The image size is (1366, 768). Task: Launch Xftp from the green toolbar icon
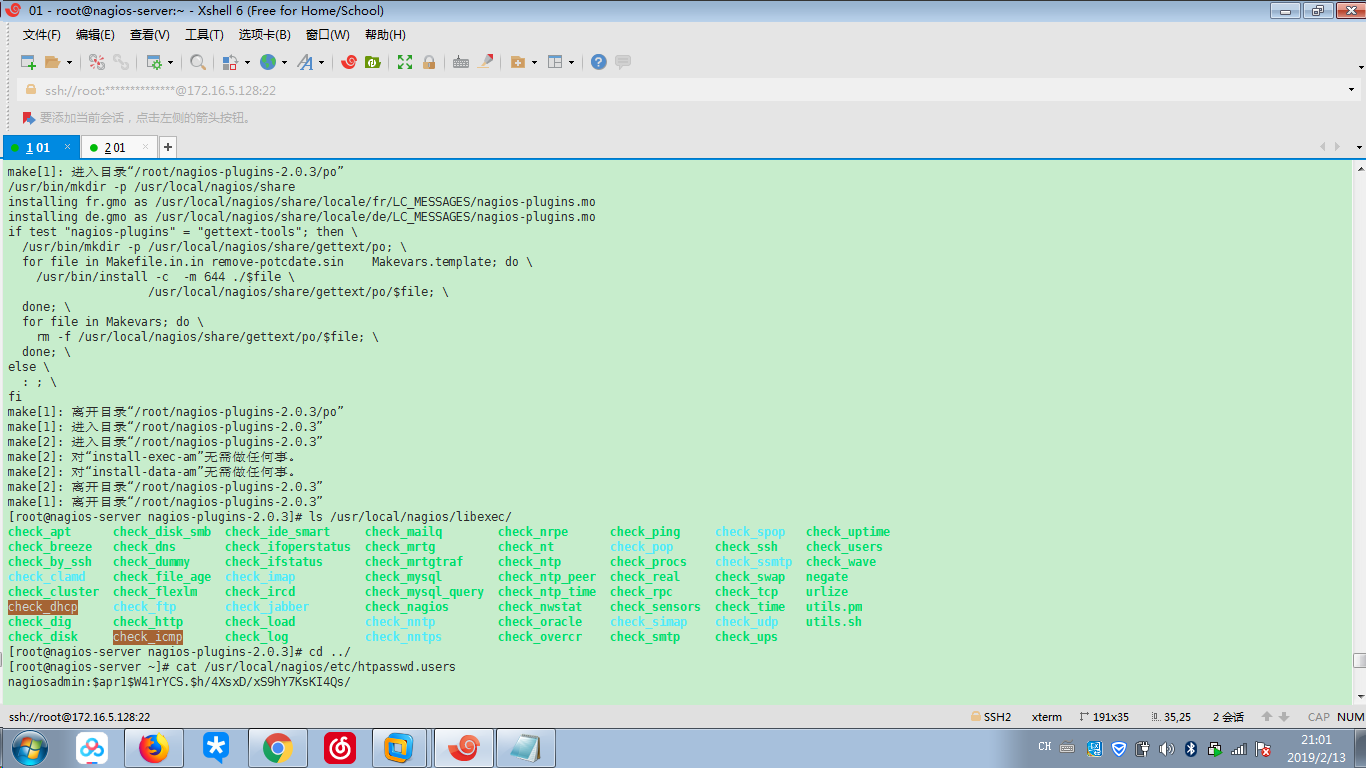[x=373, y=62]
